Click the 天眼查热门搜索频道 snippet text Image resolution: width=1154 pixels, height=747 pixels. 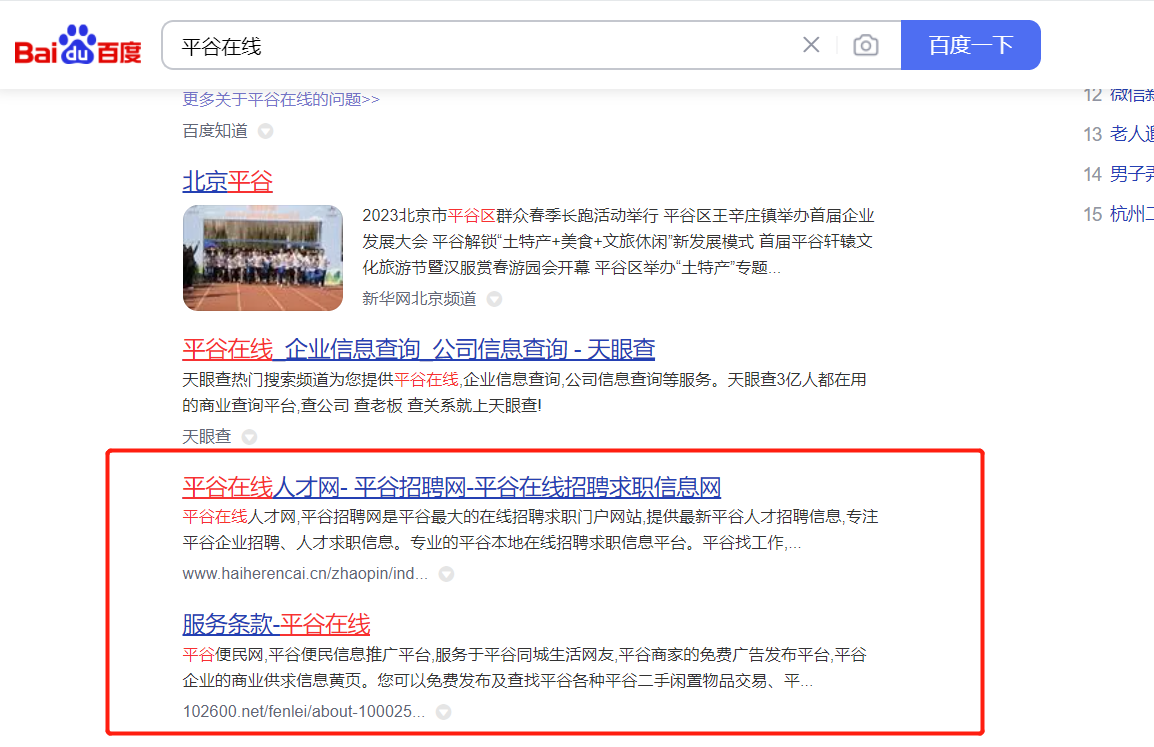click(x=524, y=392)
